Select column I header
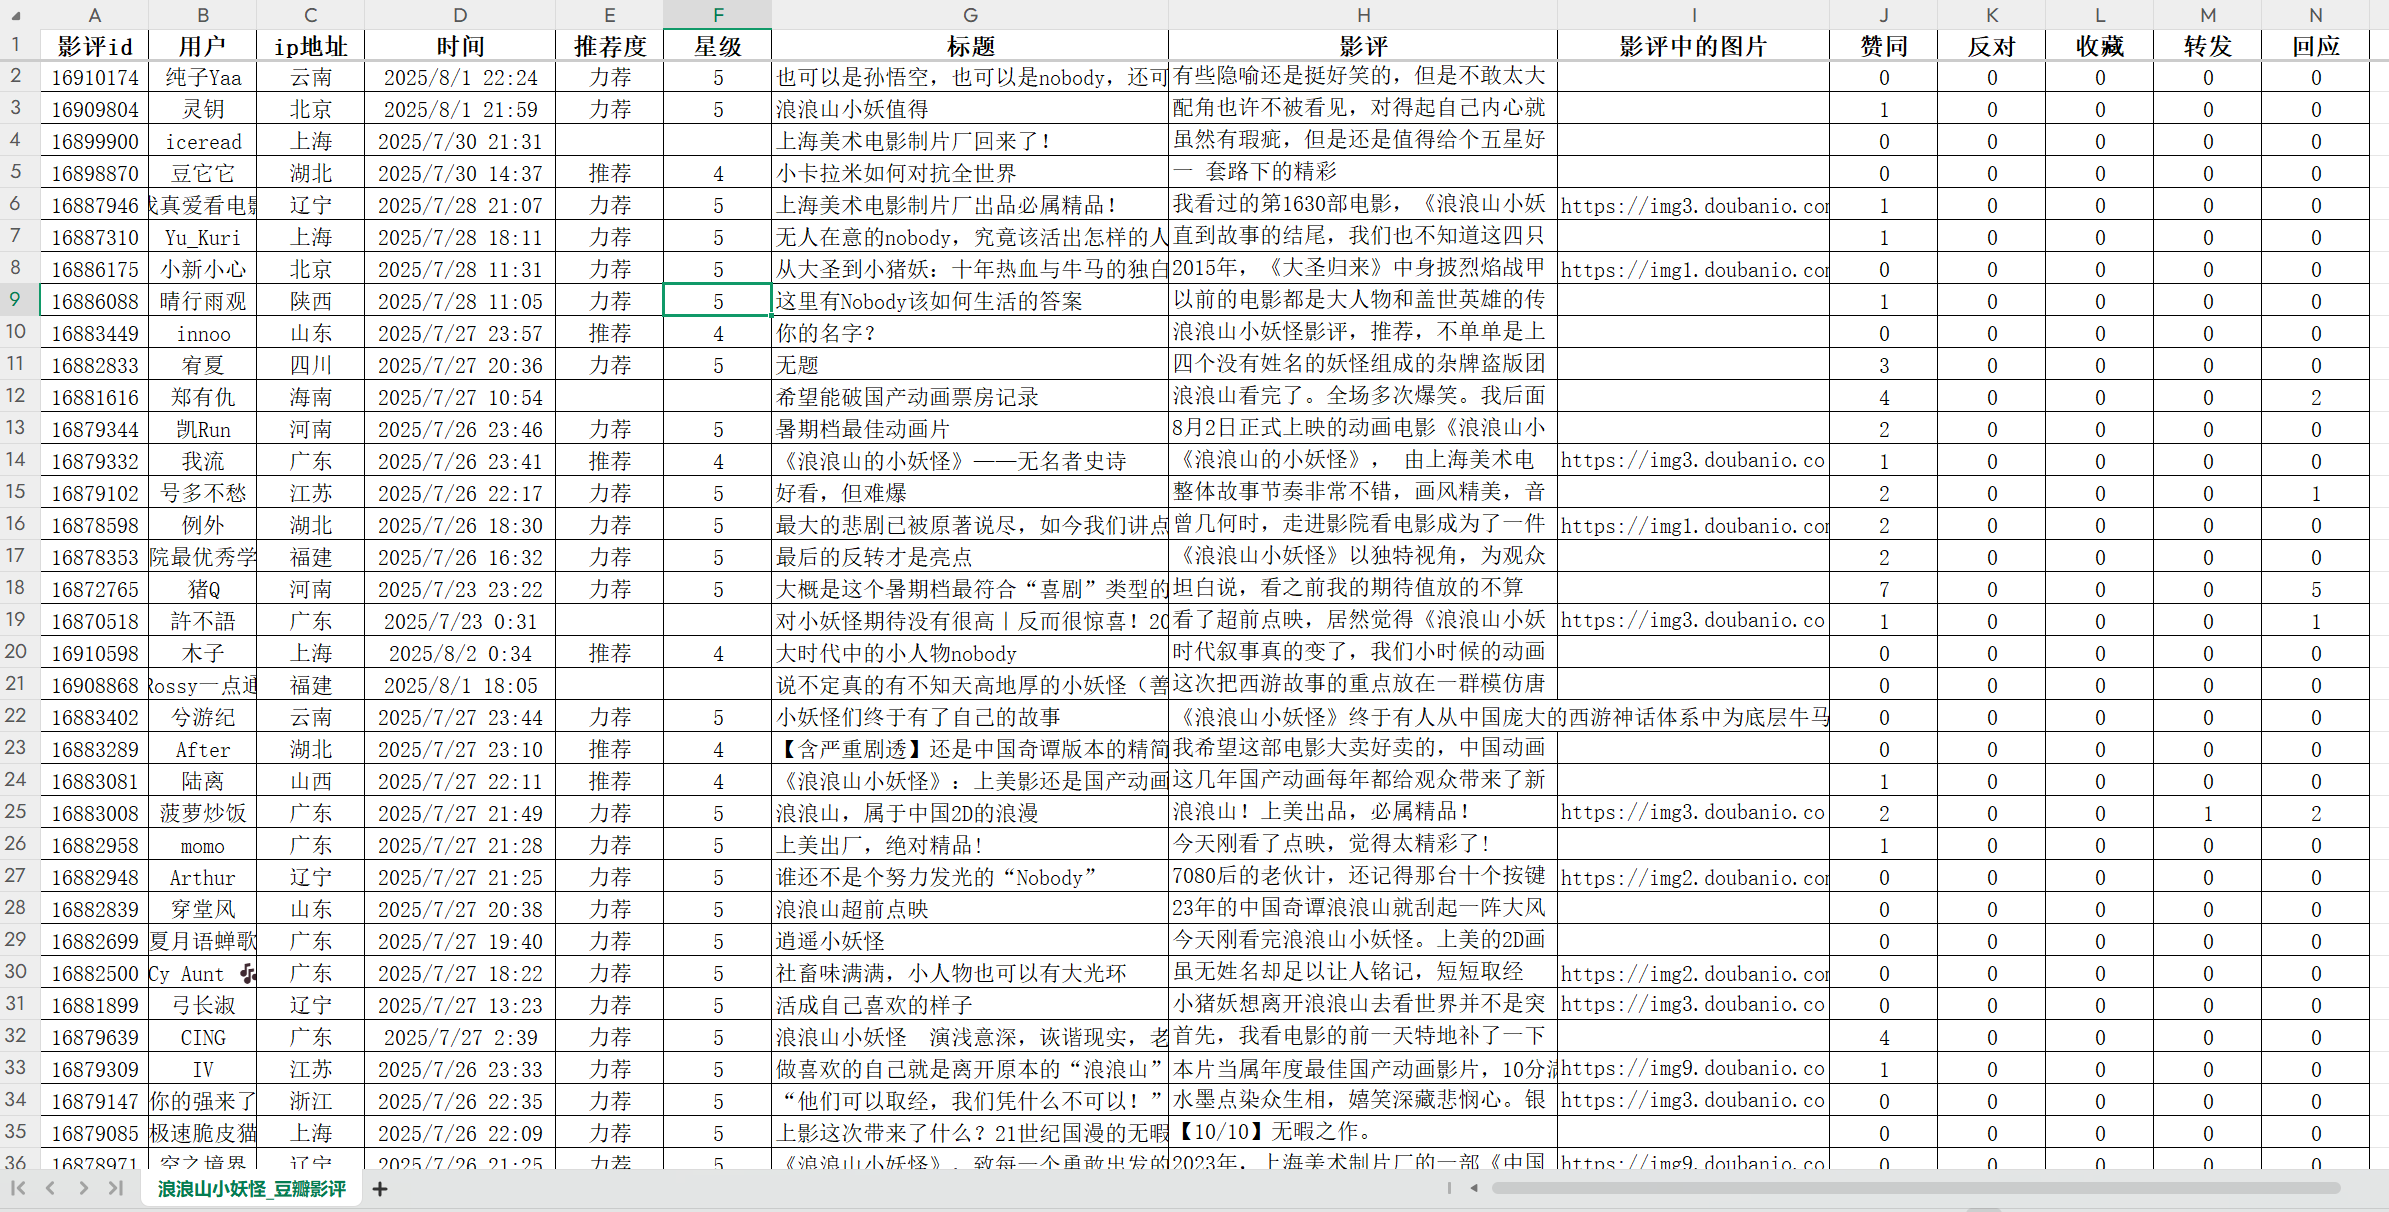Viewport: 2389px width, 1212px height. coord(1694,15)
